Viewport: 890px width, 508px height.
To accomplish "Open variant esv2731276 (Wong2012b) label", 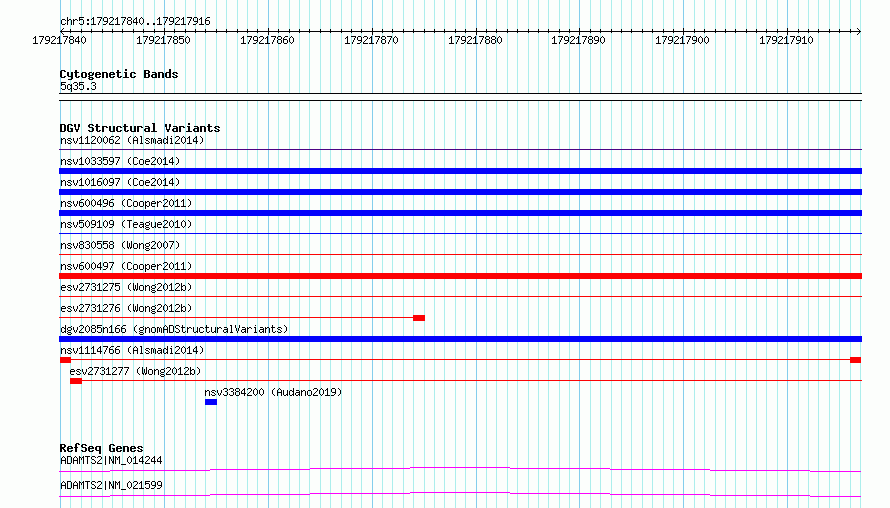I will 126,308.
